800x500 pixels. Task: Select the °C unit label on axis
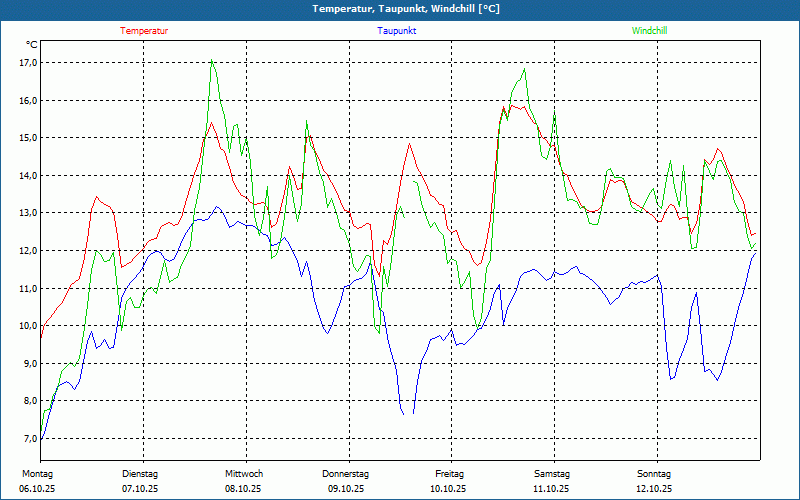(32, 45)
